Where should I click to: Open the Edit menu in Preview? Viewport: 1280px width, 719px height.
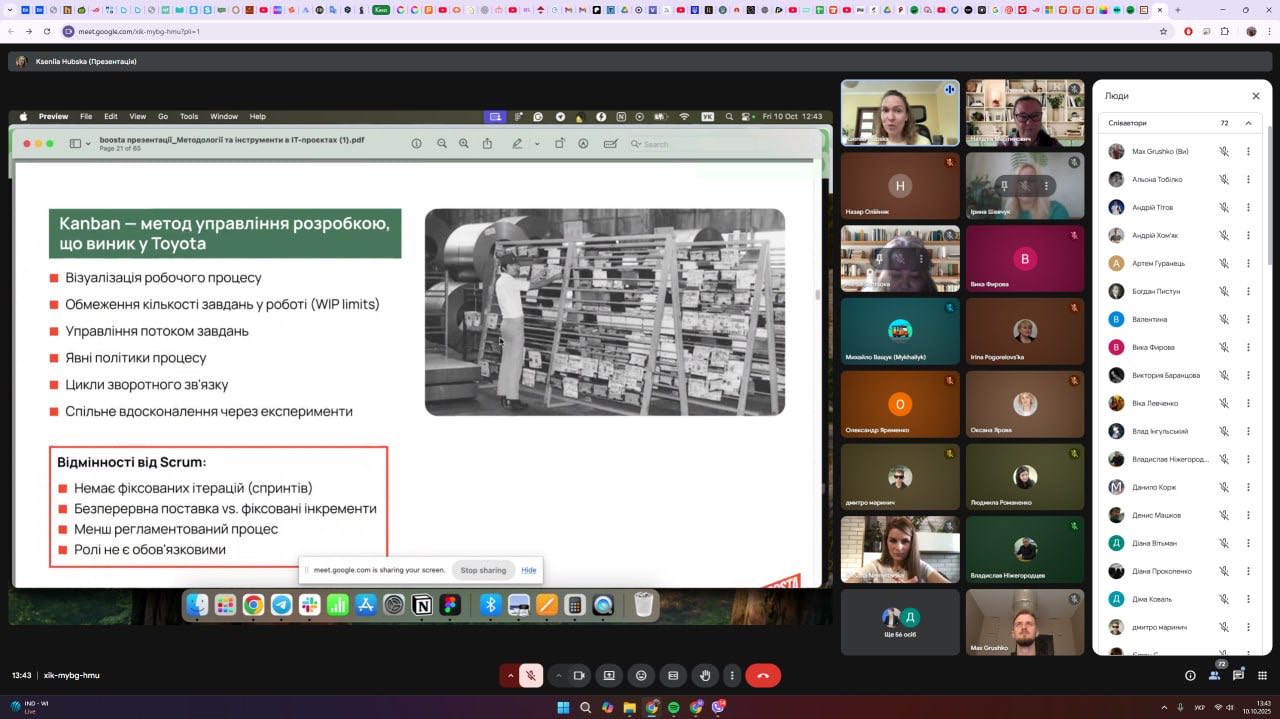111,116
